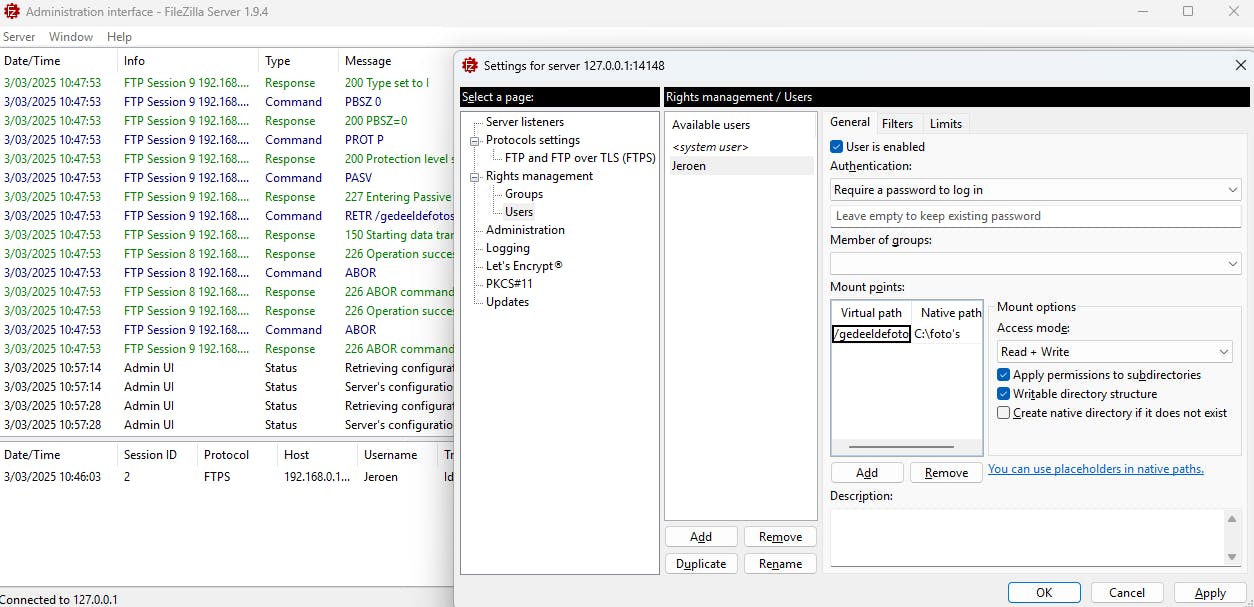This screenshot has height=607, width=1254.
Task: Switch to the Limits tab
Action: (x=945, y=124)
